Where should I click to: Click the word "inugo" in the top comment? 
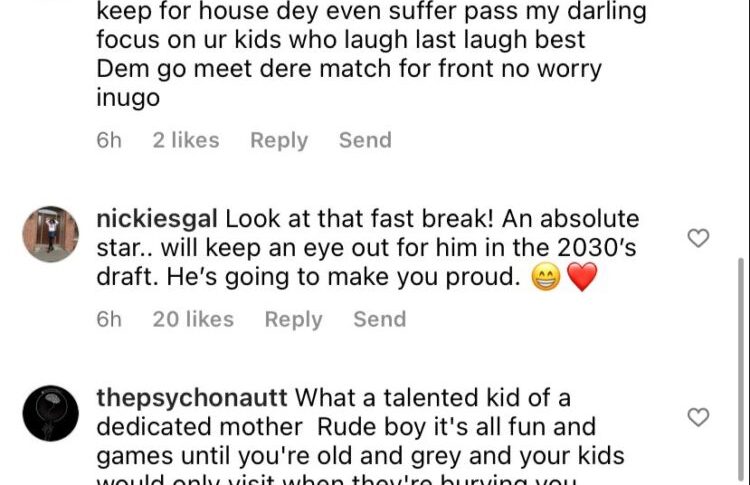(126, 99)
